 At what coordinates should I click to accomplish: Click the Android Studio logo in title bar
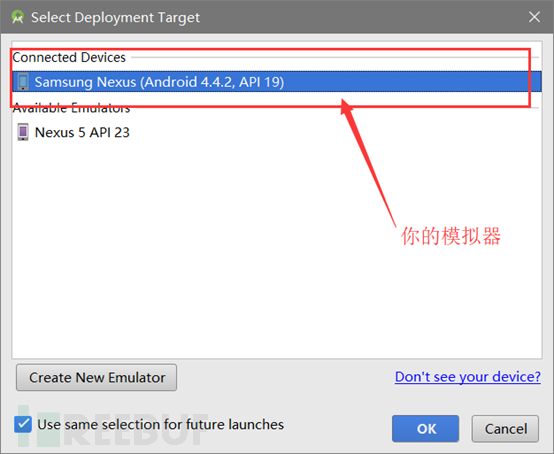[x=17, y=17]
